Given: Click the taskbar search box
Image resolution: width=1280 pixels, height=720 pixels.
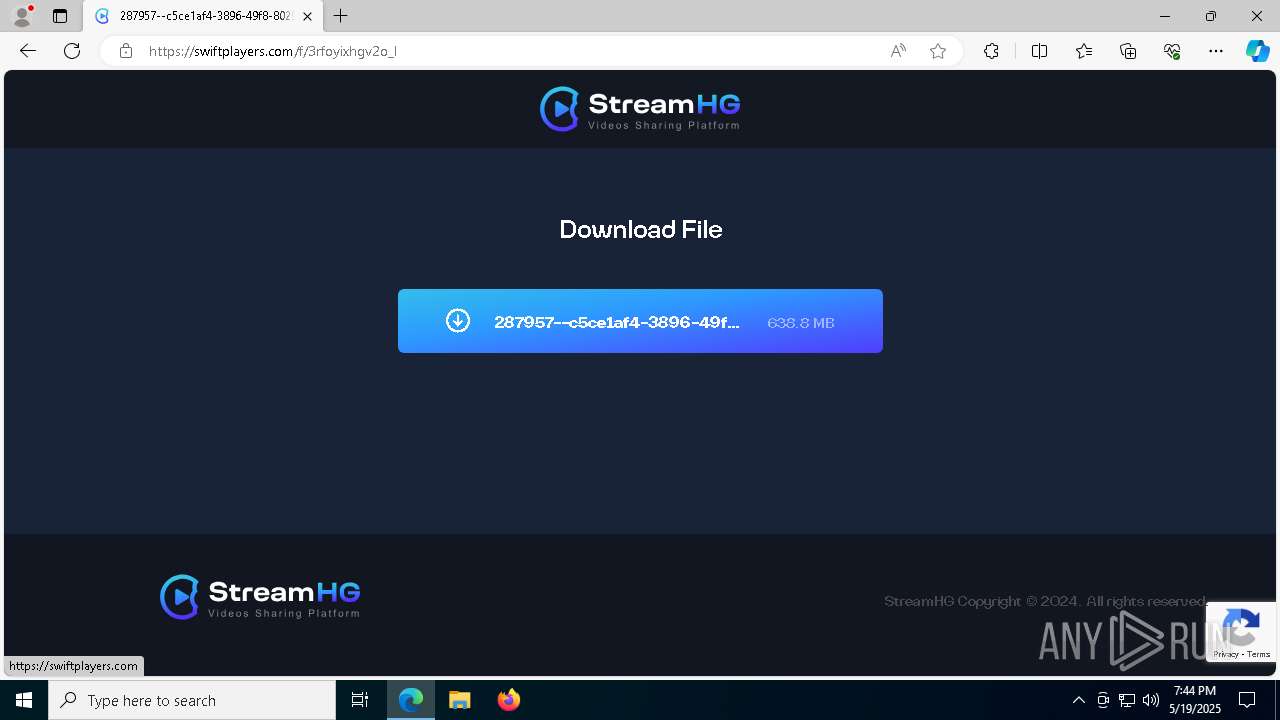Looking at the screenshot, I should coord(192,700).
